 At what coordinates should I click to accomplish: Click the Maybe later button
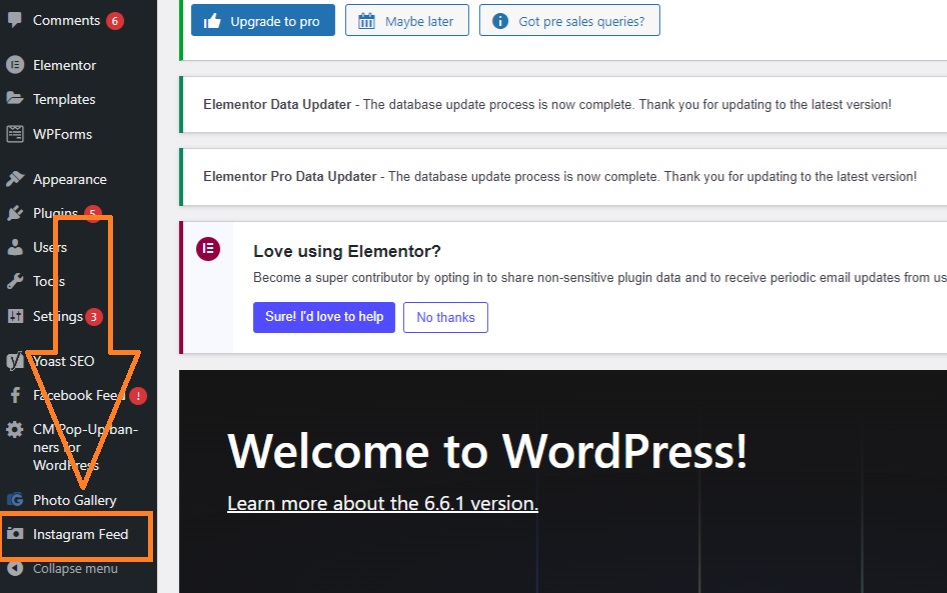point(407,20)
